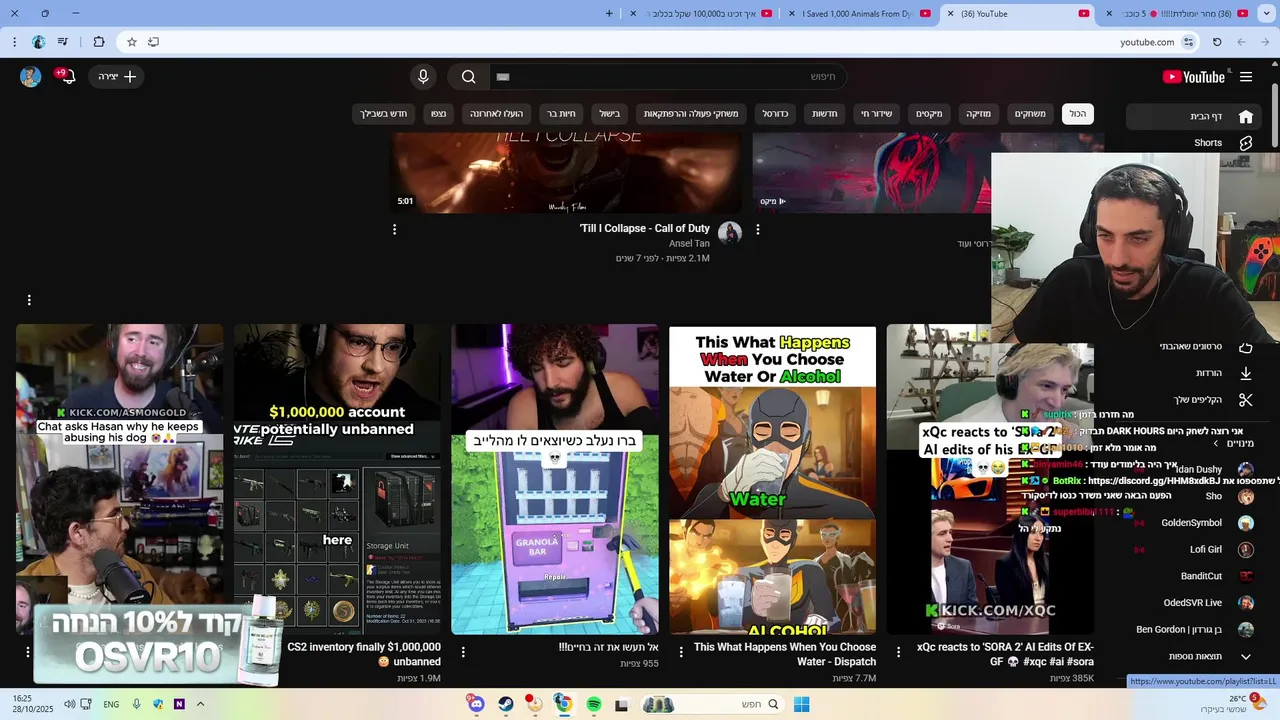This screenshot has height=720, width=1280.
Task: Open the YouTube hamburger guide menu
Action: click(1246, 77)
